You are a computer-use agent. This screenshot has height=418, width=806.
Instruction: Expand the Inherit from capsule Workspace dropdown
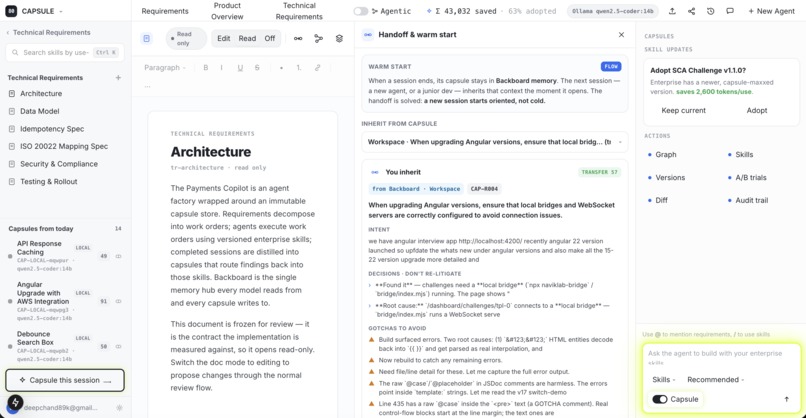point(494,142)
